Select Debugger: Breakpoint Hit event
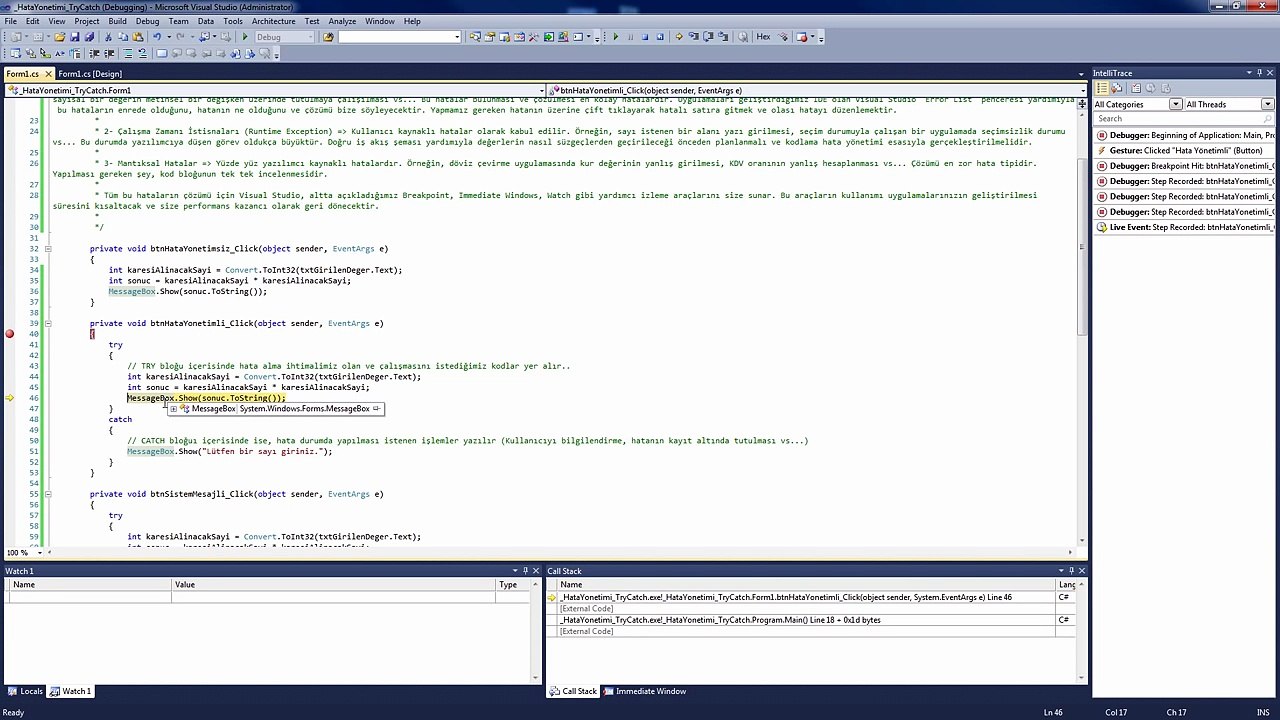Image resolution: width=1280 pixels, height=720 pixels. 1184,166
